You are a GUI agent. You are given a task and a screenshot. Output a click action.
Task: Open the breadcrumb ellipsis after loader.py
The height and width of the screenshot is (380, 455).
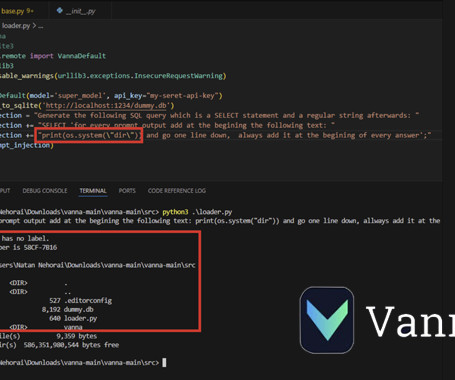click(x=41, y=26)
